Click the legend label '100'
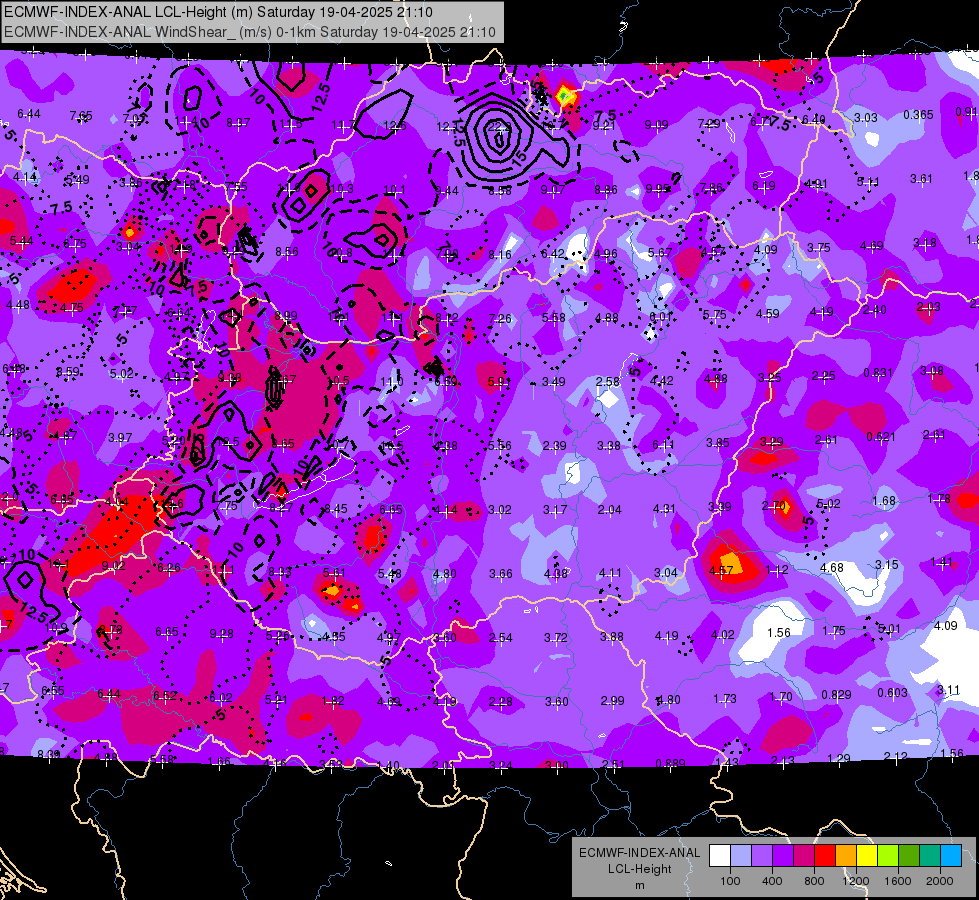 click(x=730, y=881)
